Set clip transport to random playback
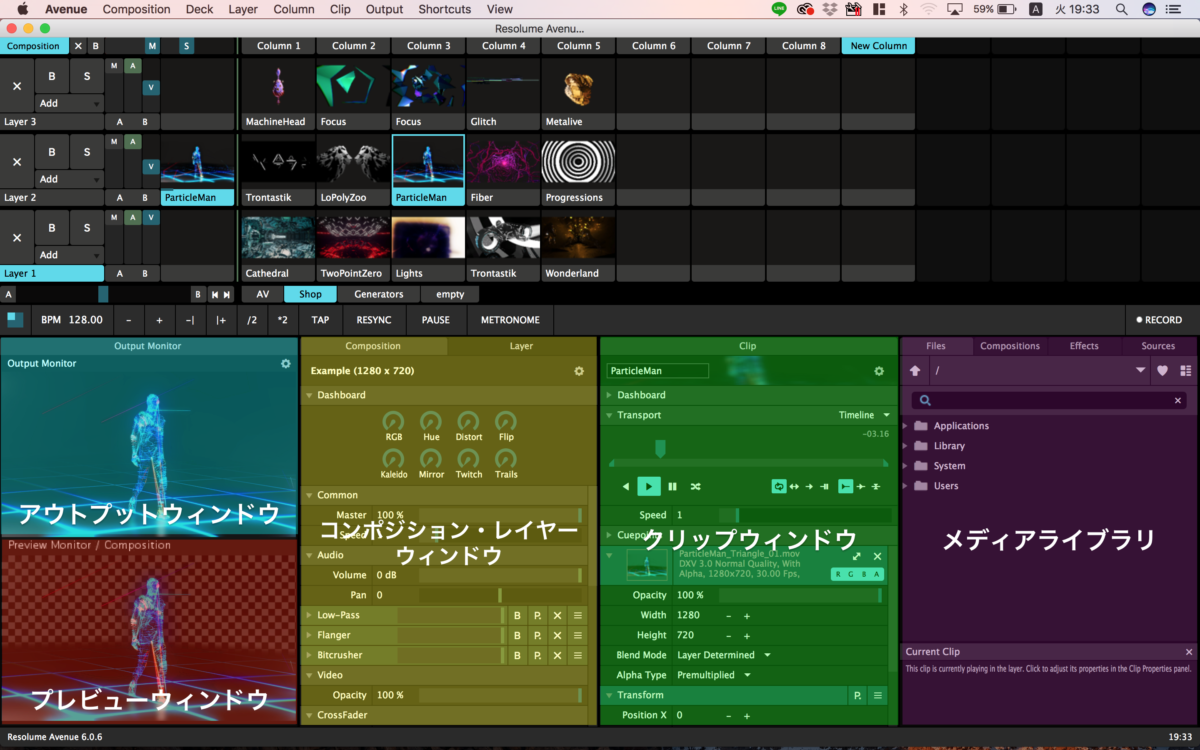The height and width of the screenshot is (750, 1200). click(695, 487)
